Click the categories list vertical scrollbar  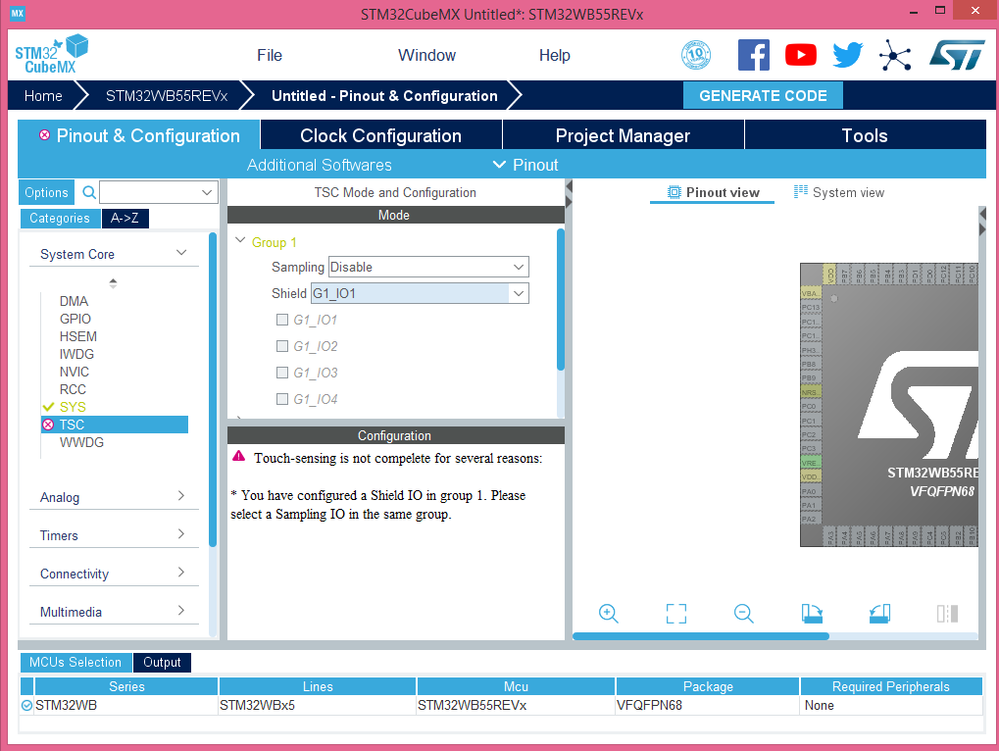[x=213, y=390]
